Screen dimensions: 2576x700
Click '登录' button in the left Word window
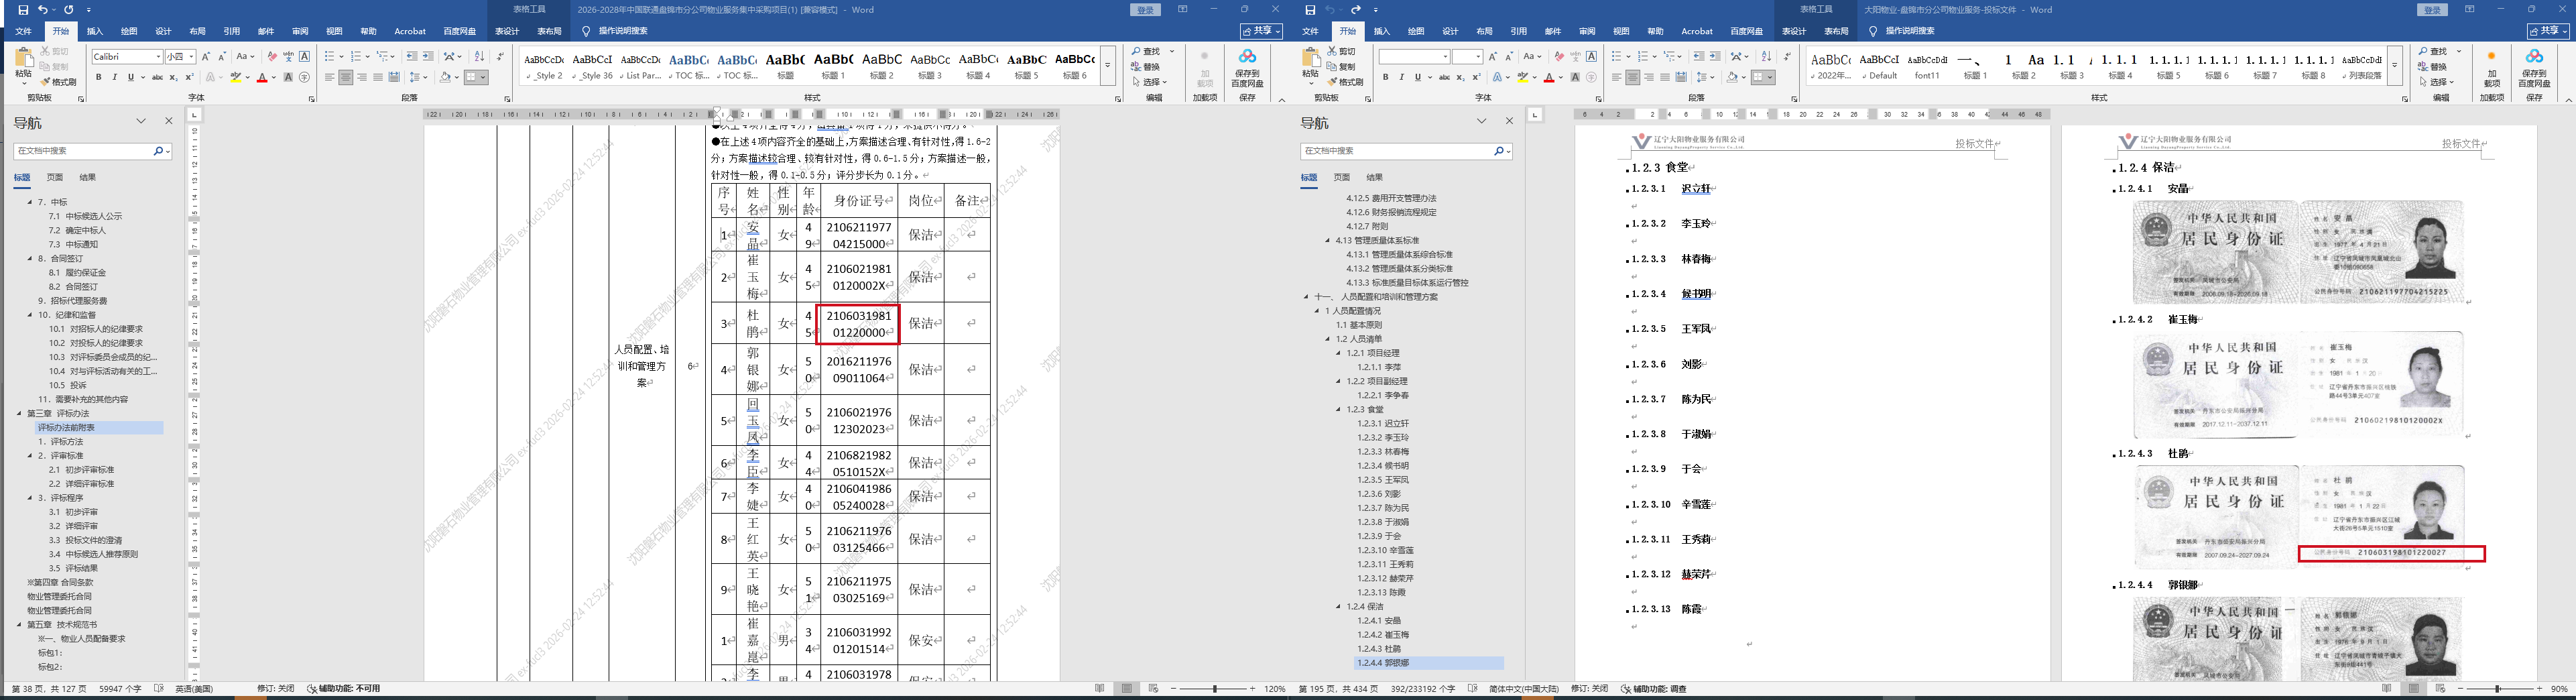(1146, 10)
